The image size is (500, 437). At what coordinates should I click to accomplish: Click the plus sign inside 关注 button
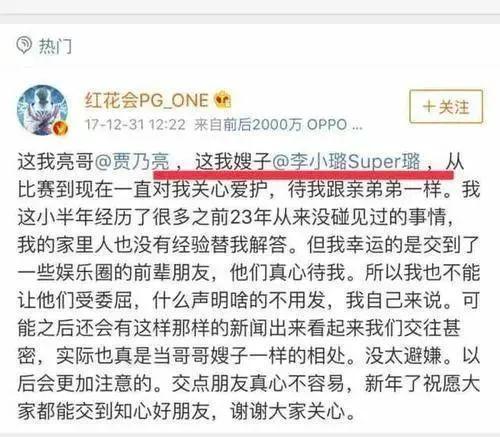[429, 107]
